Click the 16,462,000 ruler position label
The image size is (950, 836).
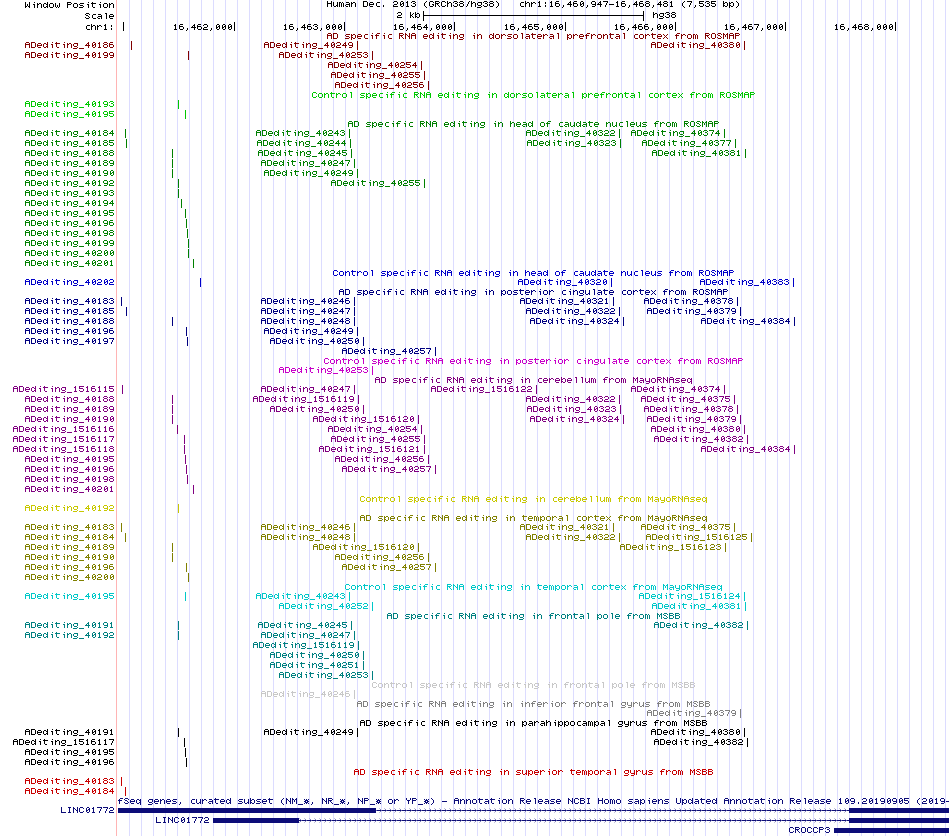click(x=202, y=27)
